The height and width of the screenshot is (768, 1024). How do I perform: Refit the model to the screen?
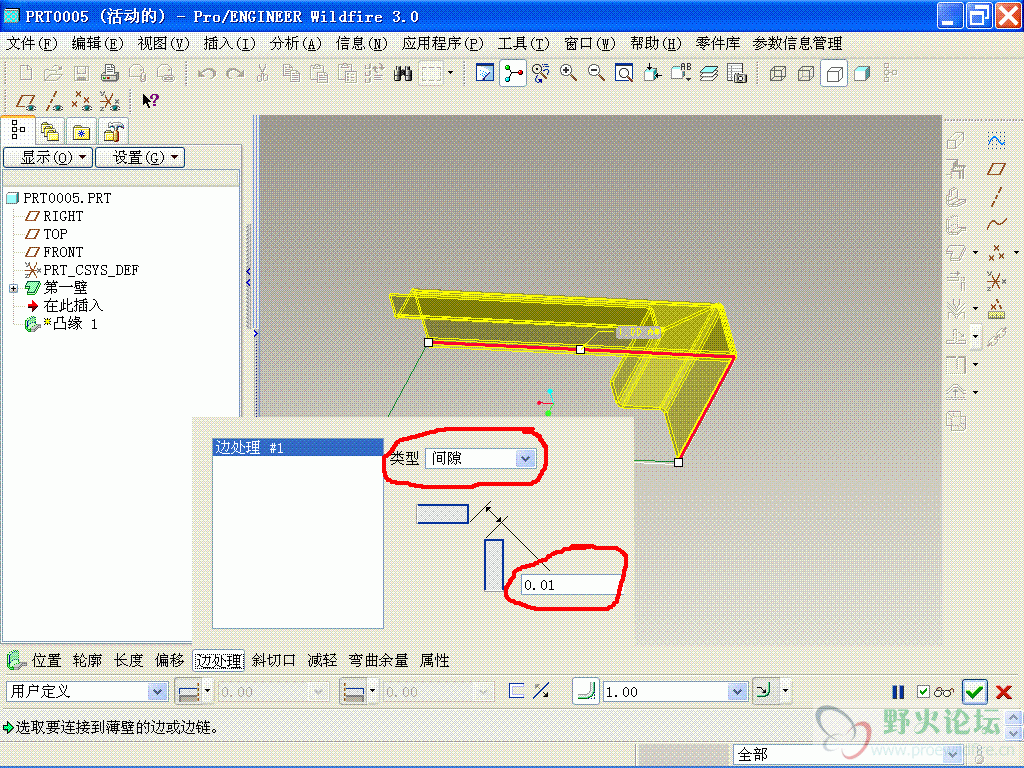[x=624, y=73]
